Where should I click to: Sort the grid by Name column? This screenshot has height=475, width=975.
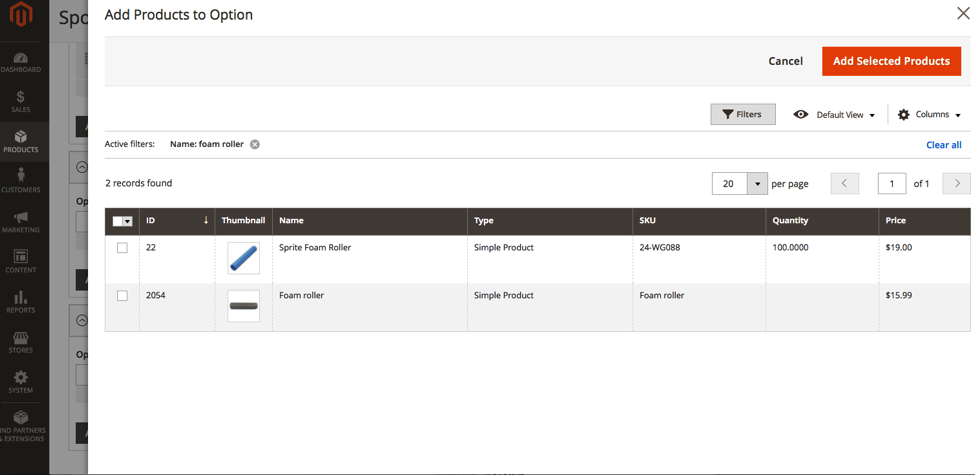pyautogui.click(x=291, y=221)
